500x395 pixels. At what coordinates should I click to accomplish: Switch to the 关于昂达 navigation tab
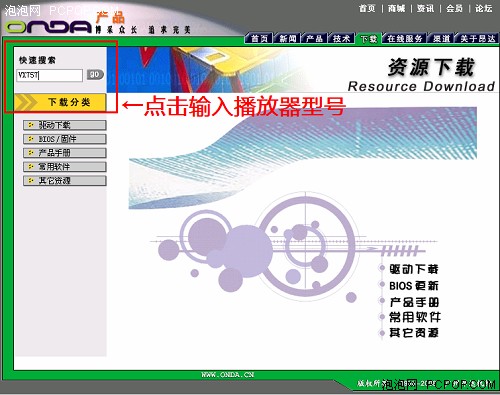click(x=477, y=39)
